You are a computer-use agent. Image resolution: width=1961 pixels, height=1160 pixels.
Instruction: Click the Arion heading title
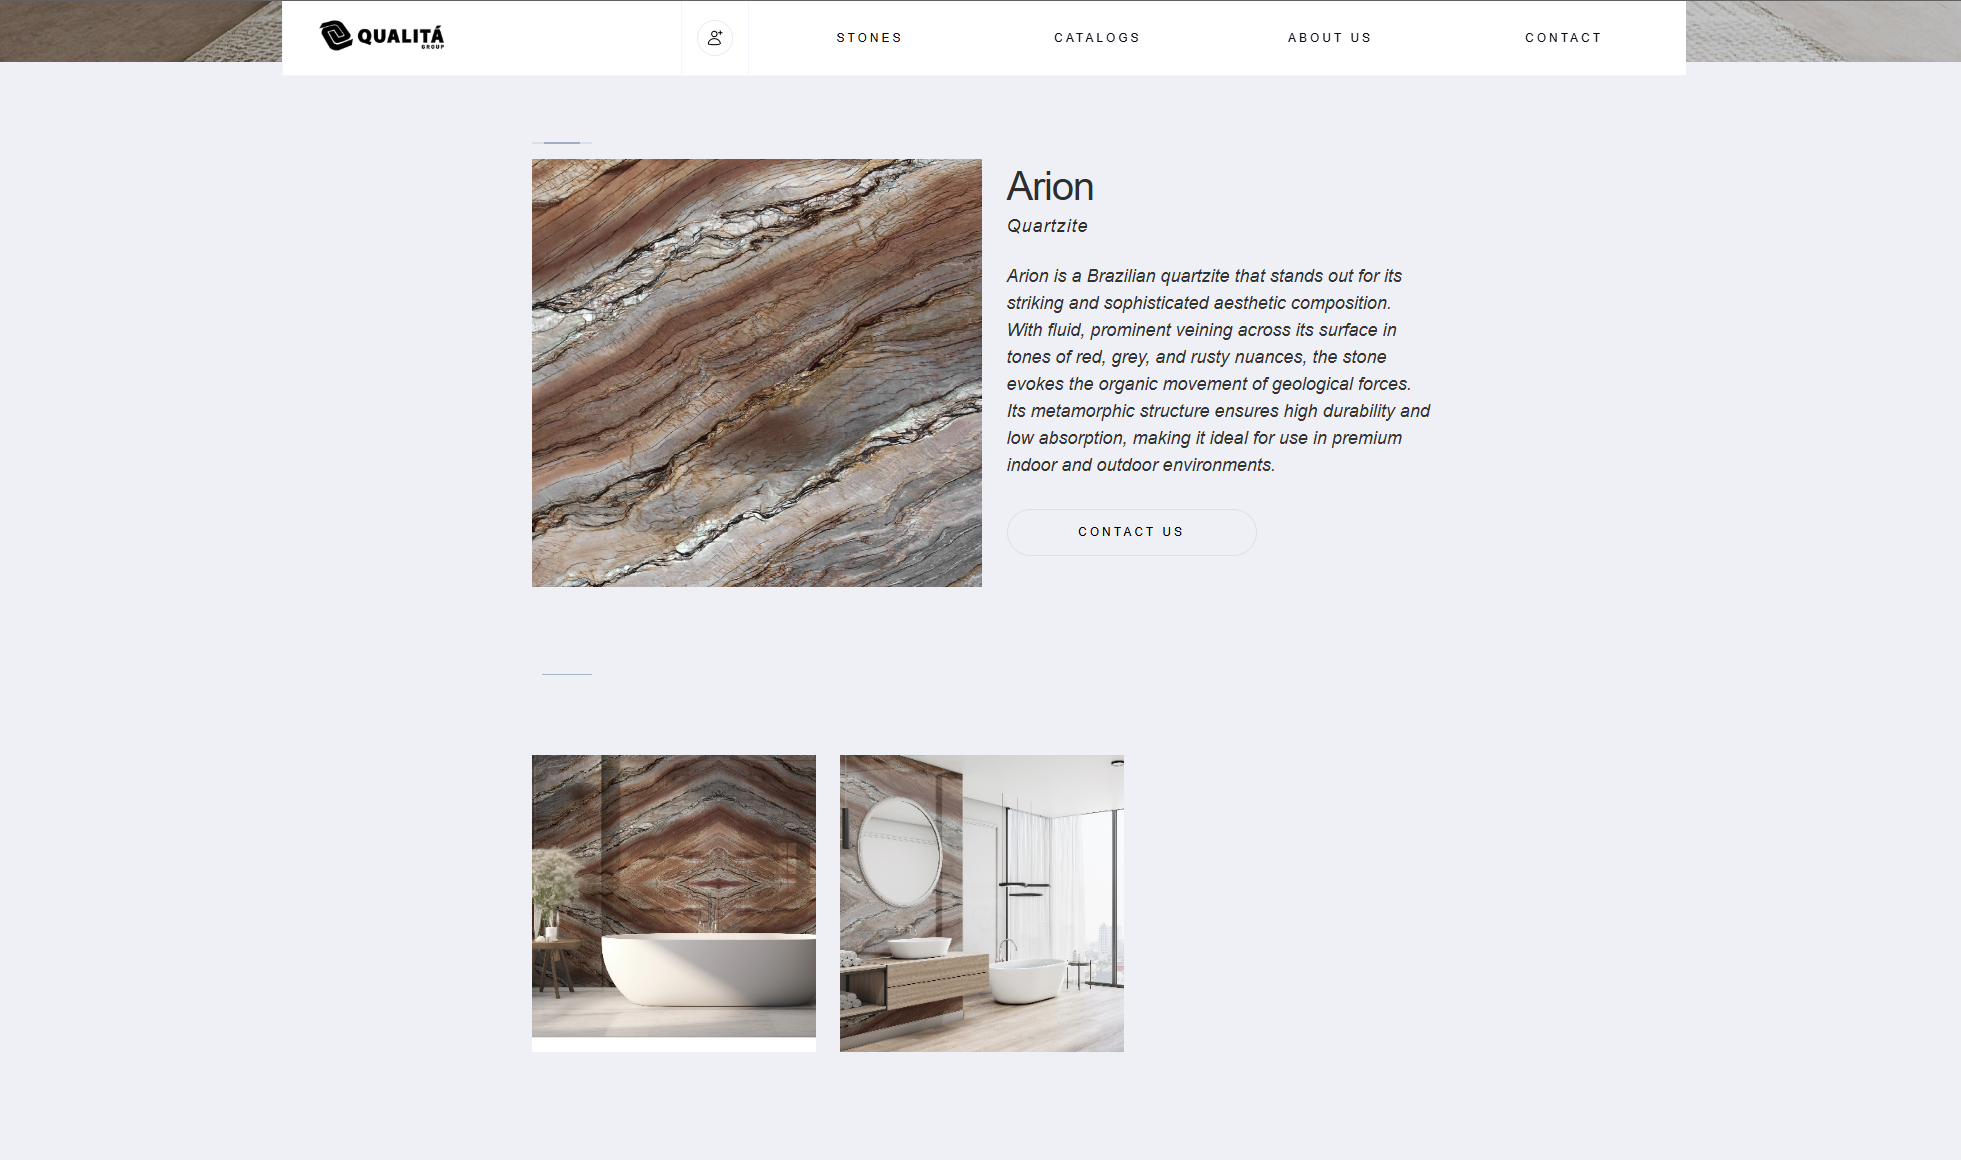coord(1049,187)
